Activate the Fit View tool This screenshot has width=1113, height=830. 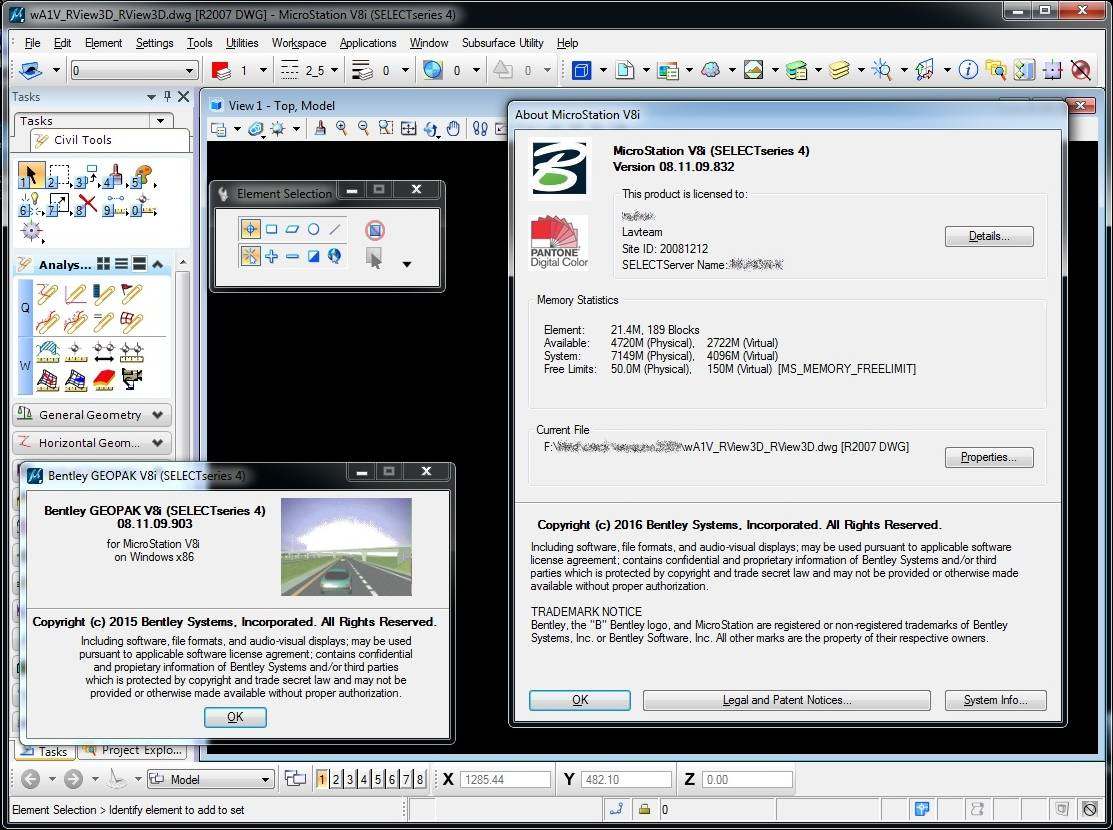click(408, 128)
